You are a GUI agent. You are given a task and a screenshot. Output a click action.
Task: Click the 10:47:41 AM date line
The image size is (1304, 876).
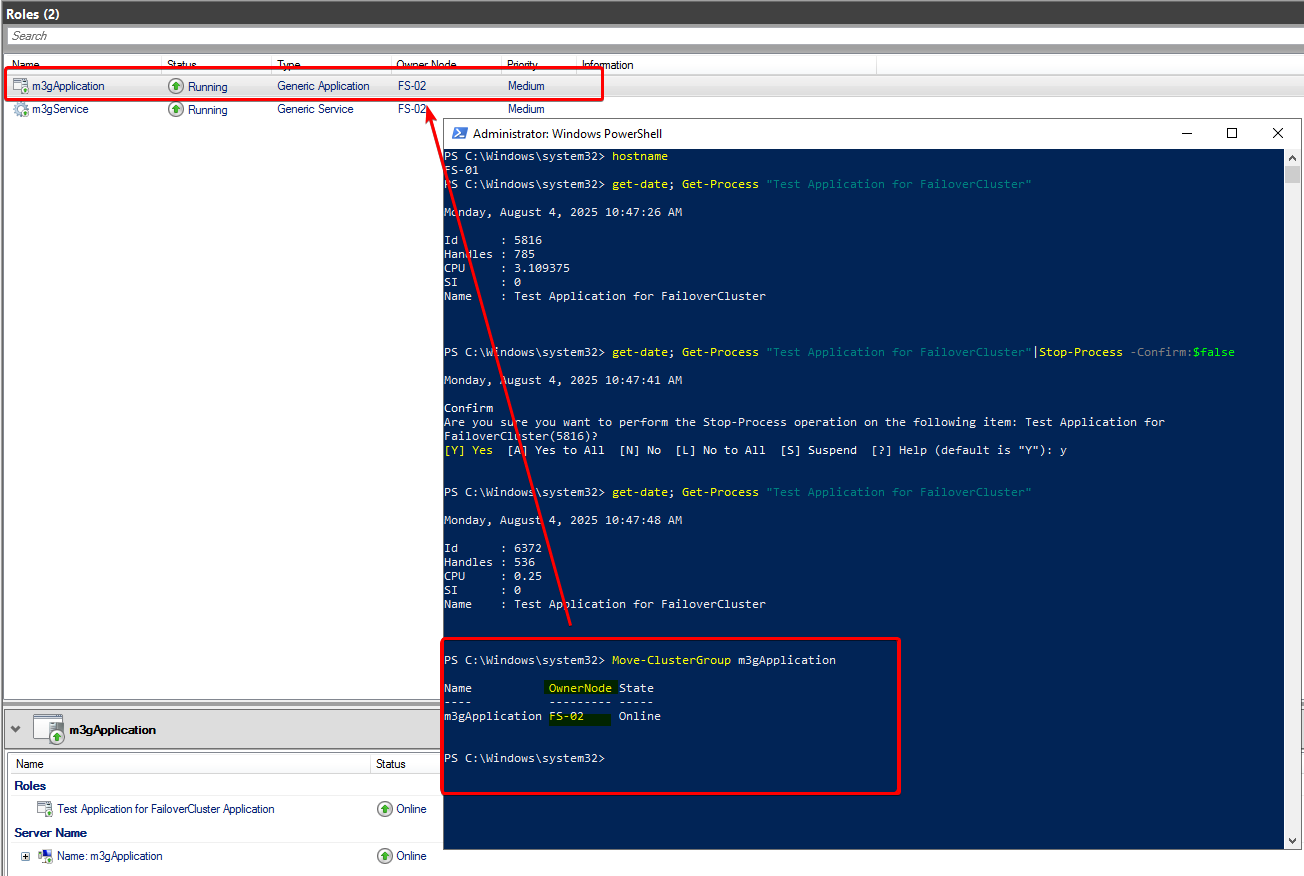(x=563, y=380)
